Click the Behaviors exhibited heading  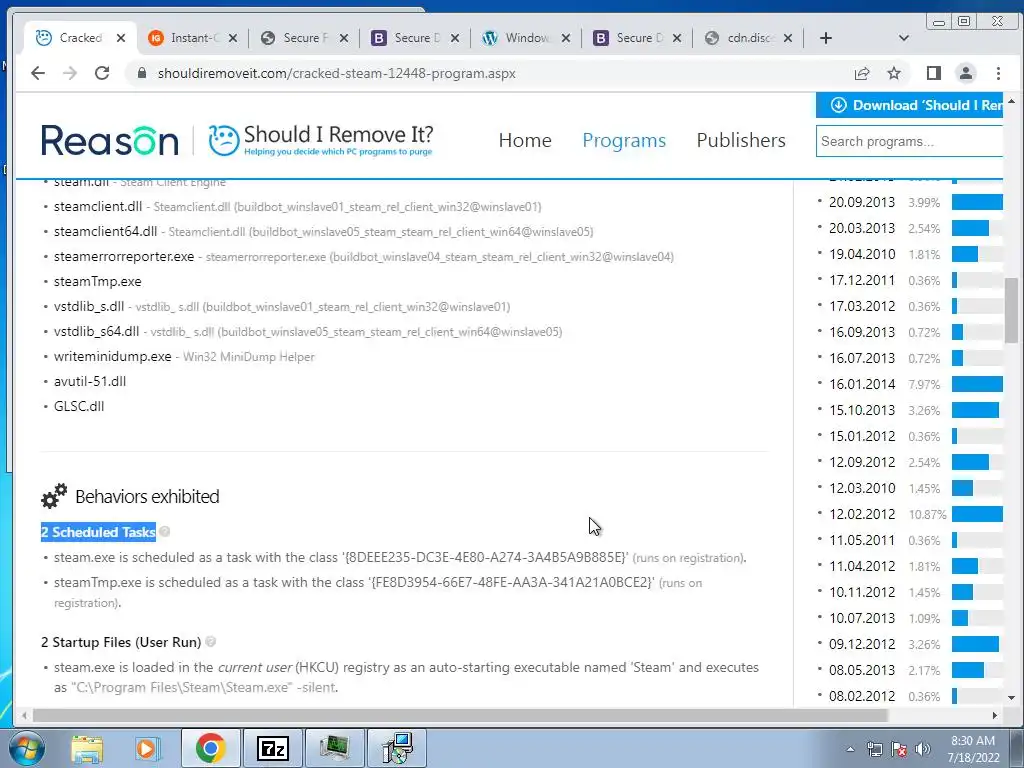(147, 496)
